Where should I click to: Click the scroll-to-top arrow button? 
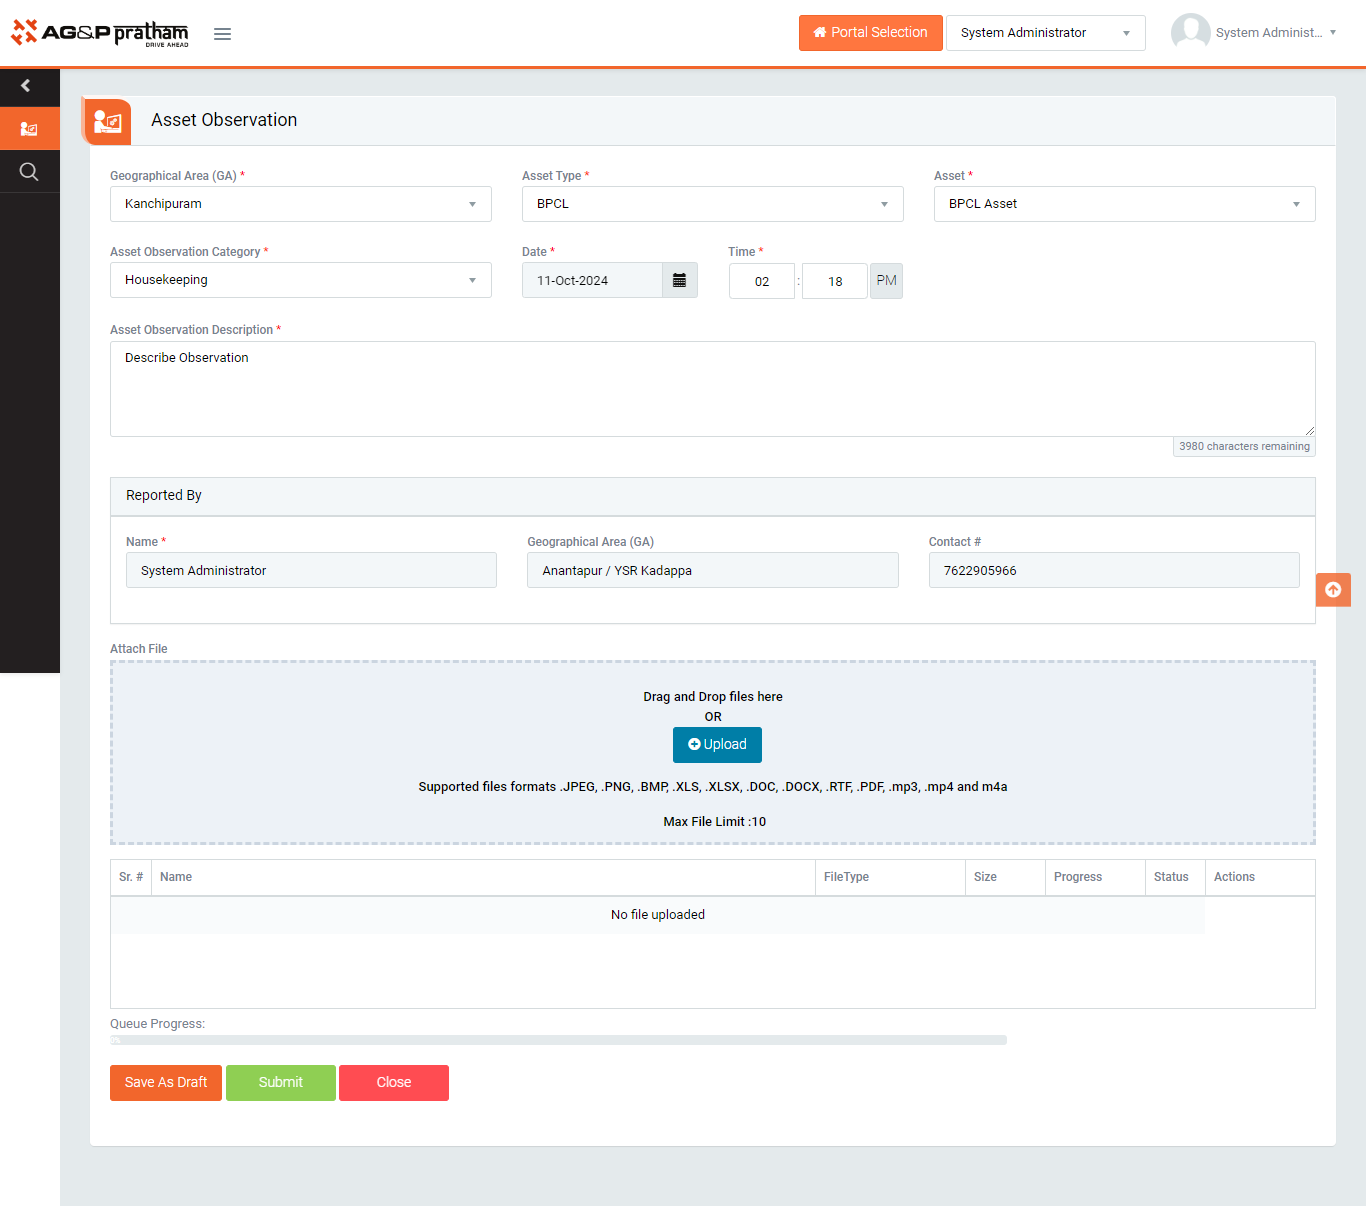[1332, 590]
